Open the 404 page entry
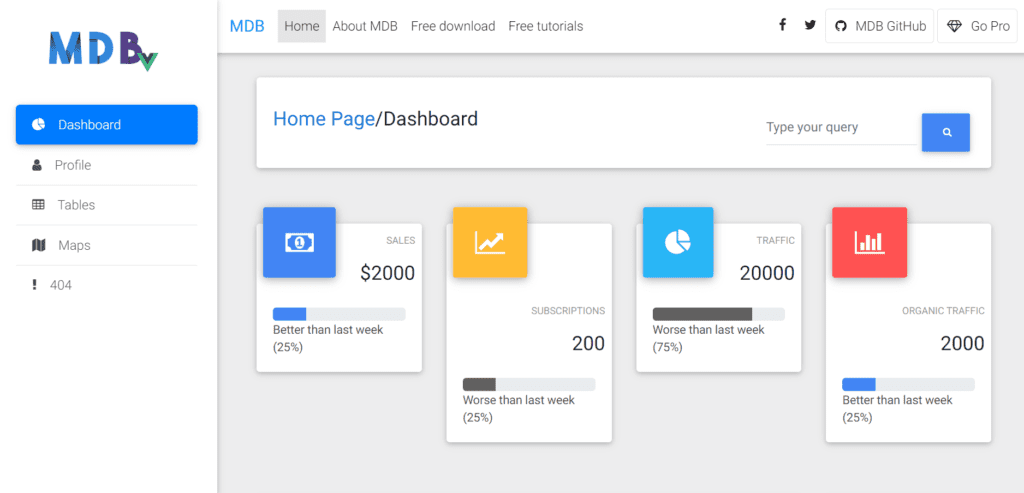1024x493 pixels. click(x=106, y=285)
